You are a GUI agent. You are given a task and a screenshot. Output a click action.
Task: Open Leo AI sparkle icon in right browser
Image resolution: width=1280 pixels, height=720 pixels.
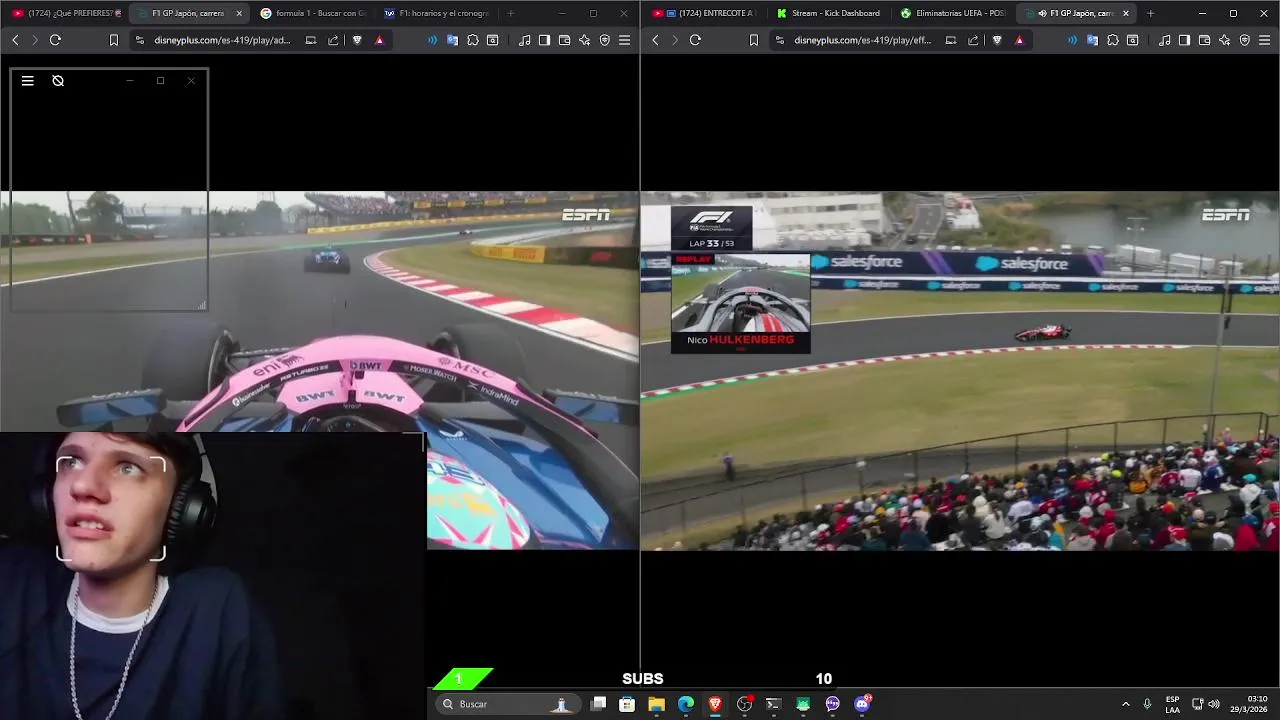[x=1224, y=40]
